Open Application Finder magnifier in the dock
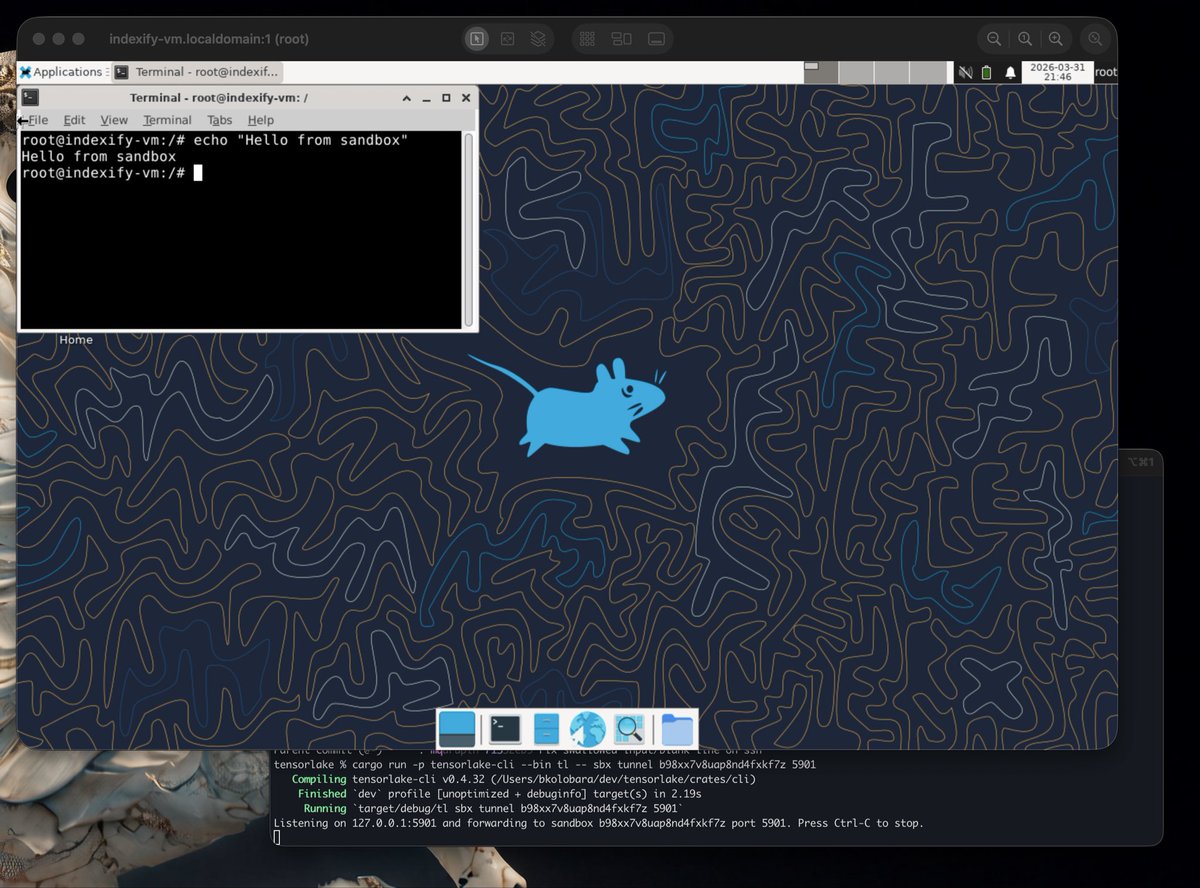1200x888 pixels. click(x=630, y=730)
